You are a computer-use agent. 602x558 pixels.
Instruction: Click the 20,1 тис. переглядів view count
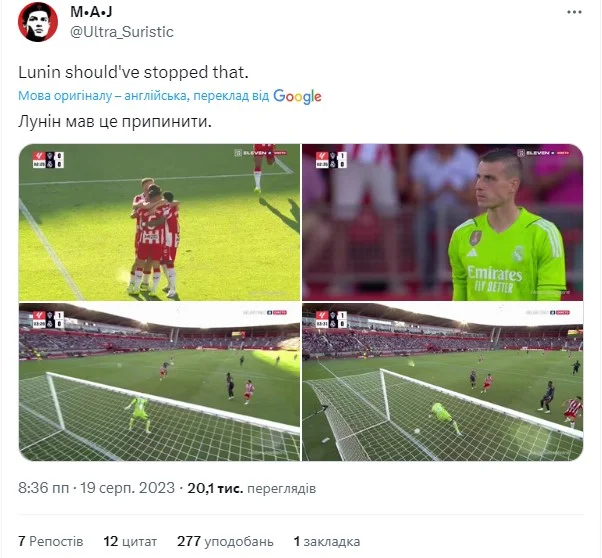[251, 488]
